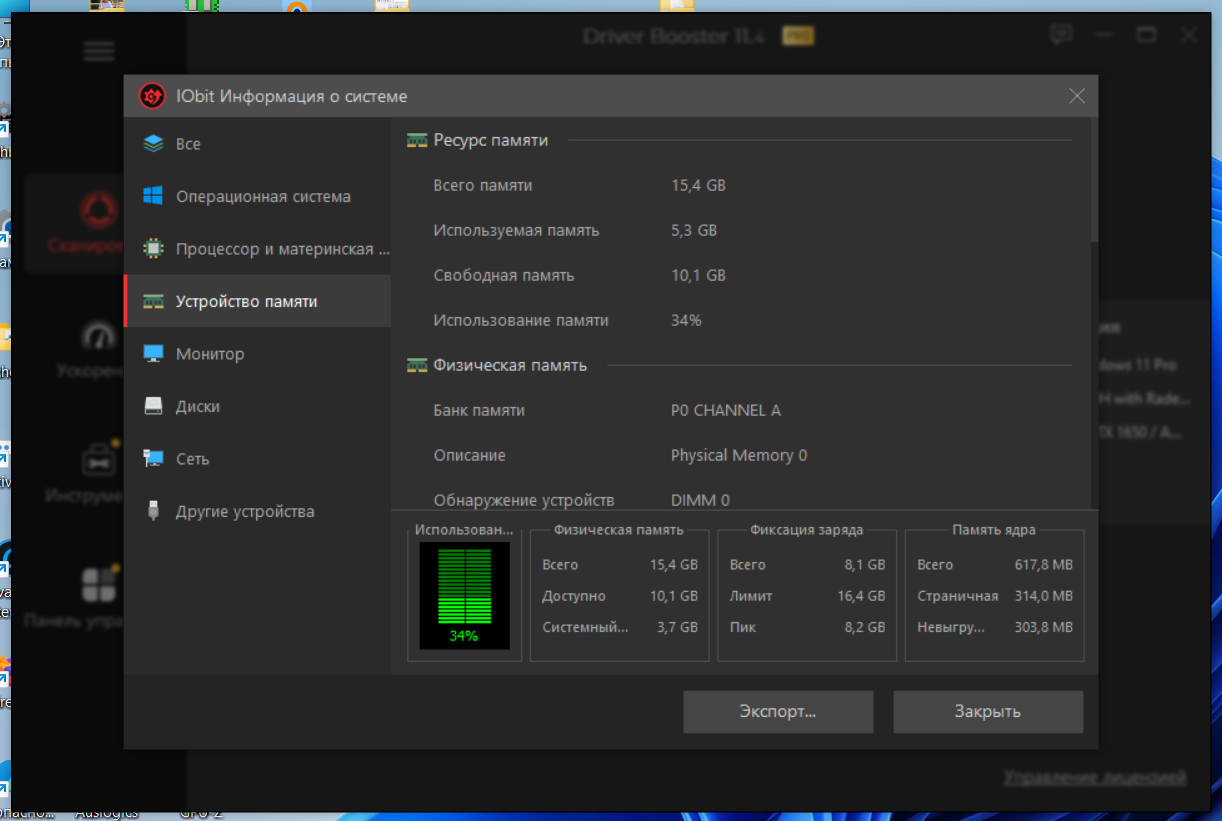Switch to 'Монитор' section
Image resolution: width=1222 pixels, height=821 pixels.
[257, 354]
